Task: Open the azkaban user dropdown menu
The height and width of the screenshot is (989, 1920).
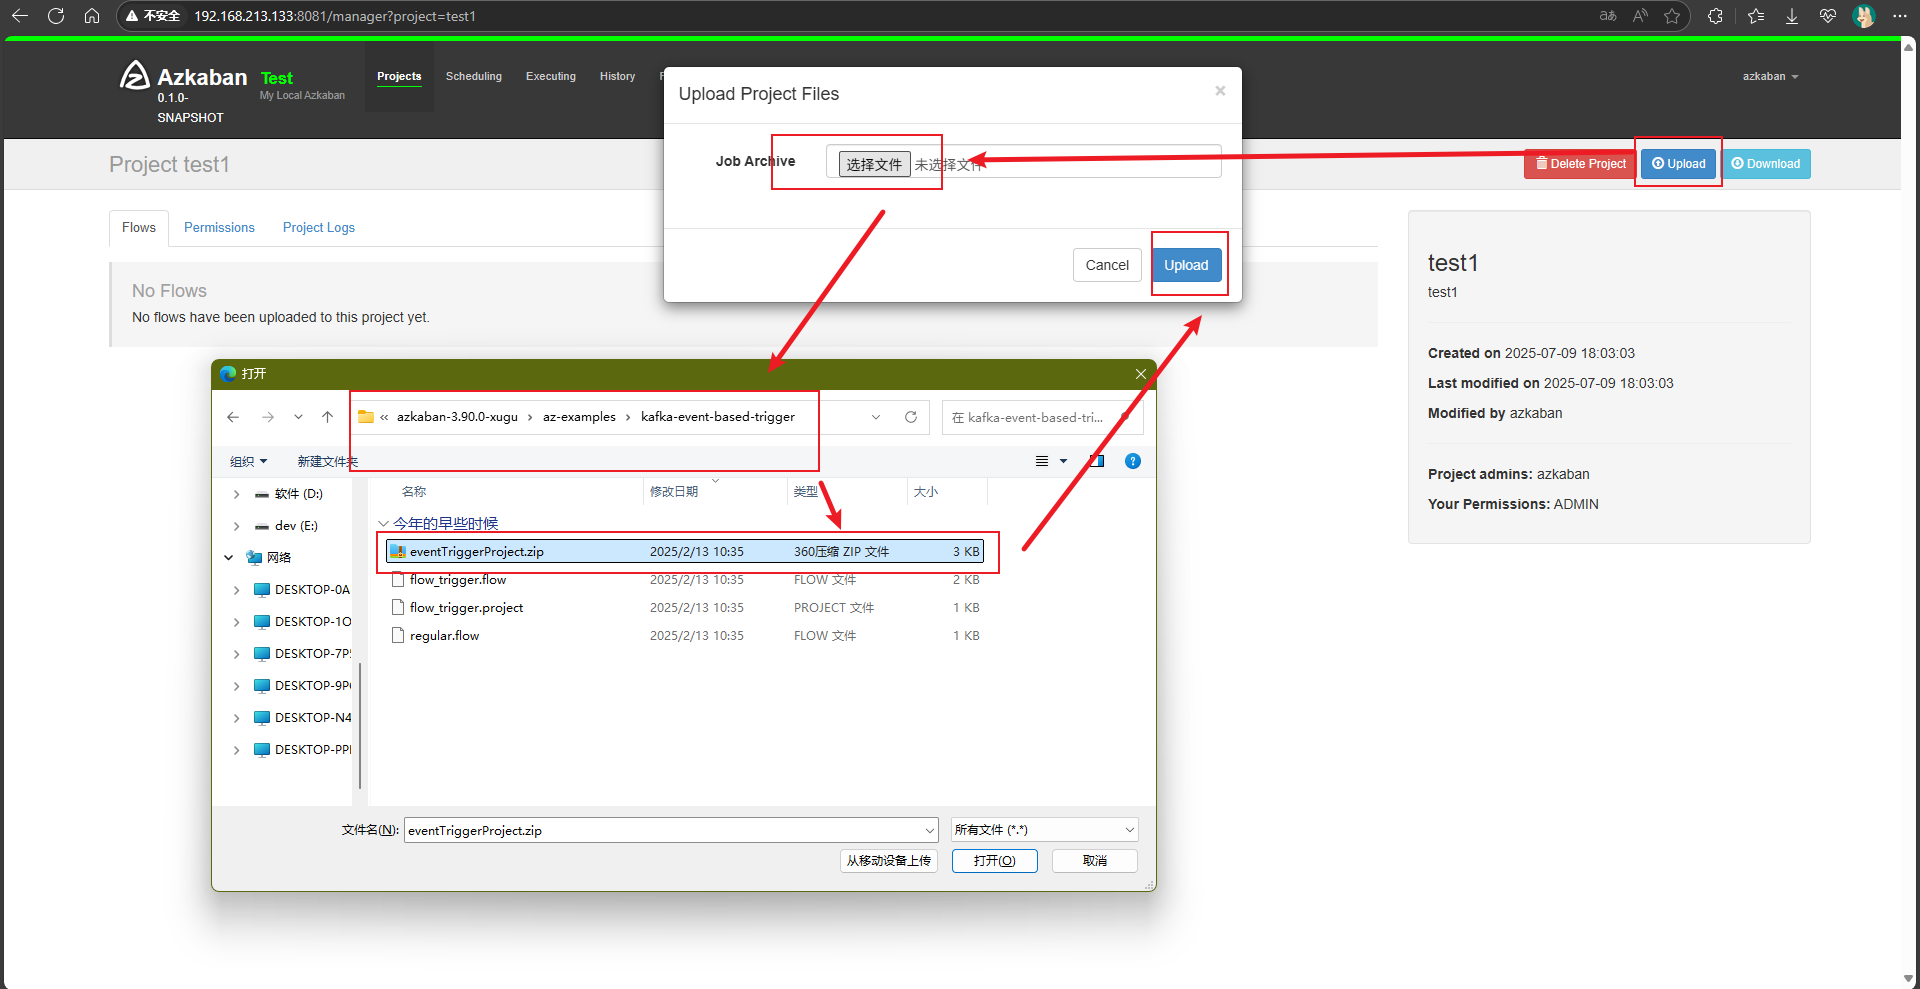Action: (1769, 76)
